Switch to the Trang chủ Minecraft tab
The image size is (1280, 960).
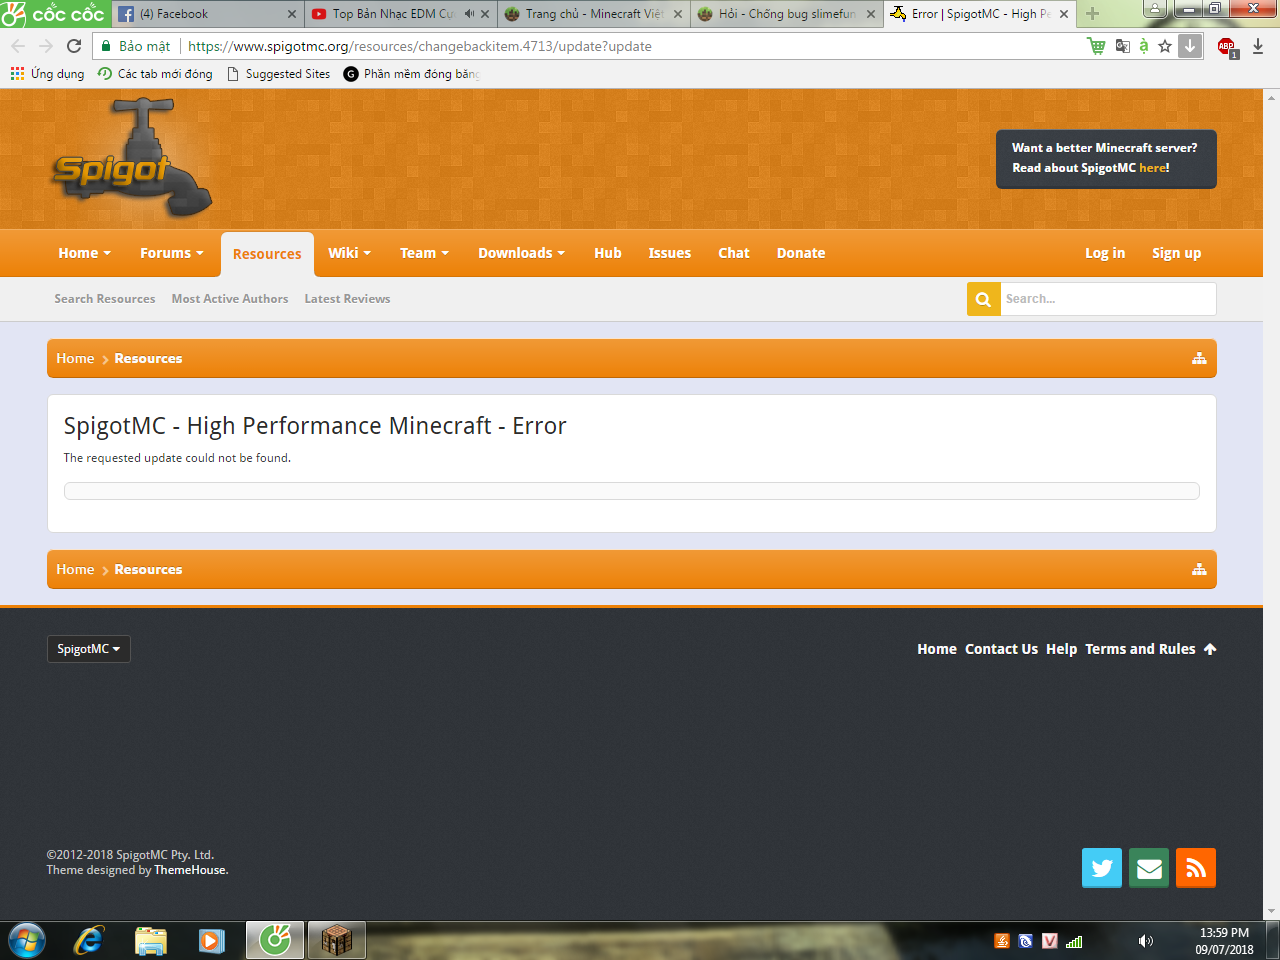click(x=594, y=14)
